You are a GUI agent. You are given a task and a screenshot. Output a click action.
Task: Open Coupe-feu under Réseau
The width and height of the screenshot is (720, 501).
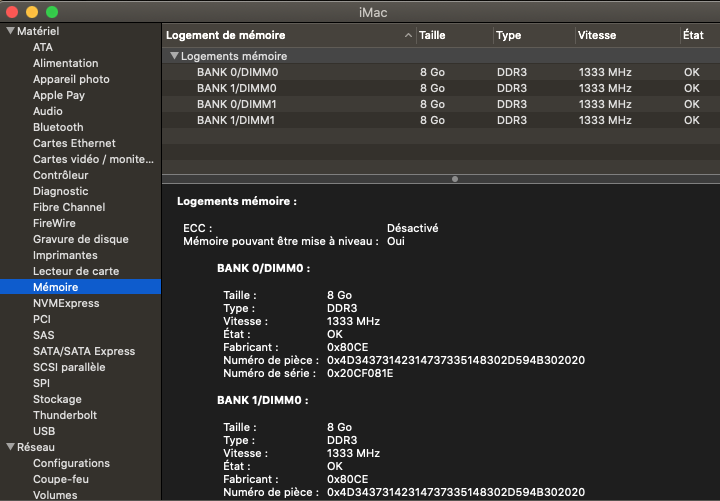pos(61,479)
